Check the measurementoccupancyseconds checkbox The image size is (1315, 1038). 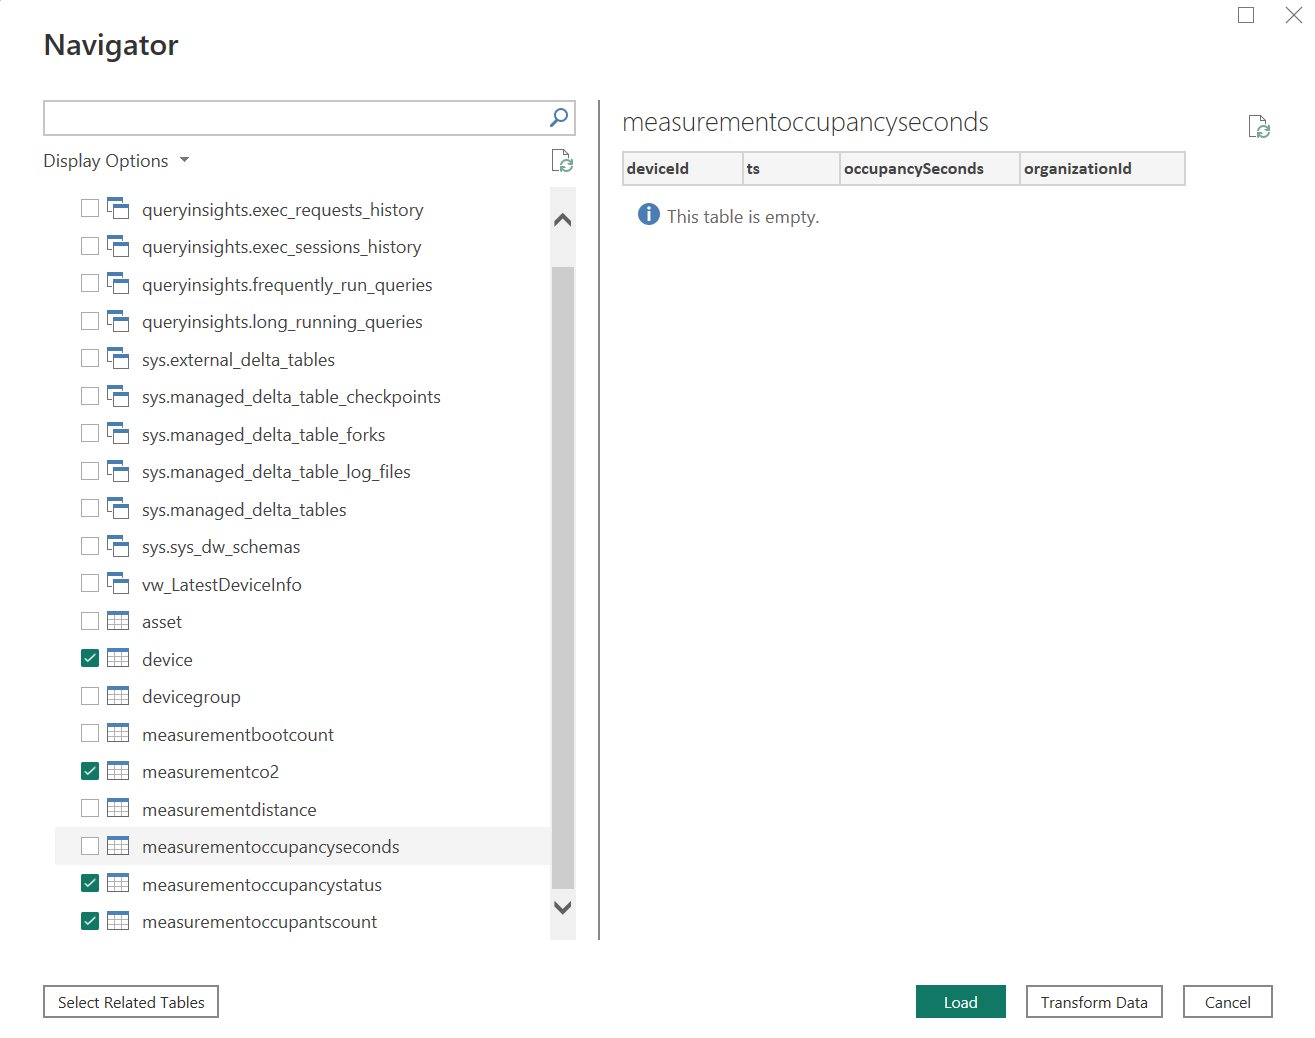click(90, 847)
